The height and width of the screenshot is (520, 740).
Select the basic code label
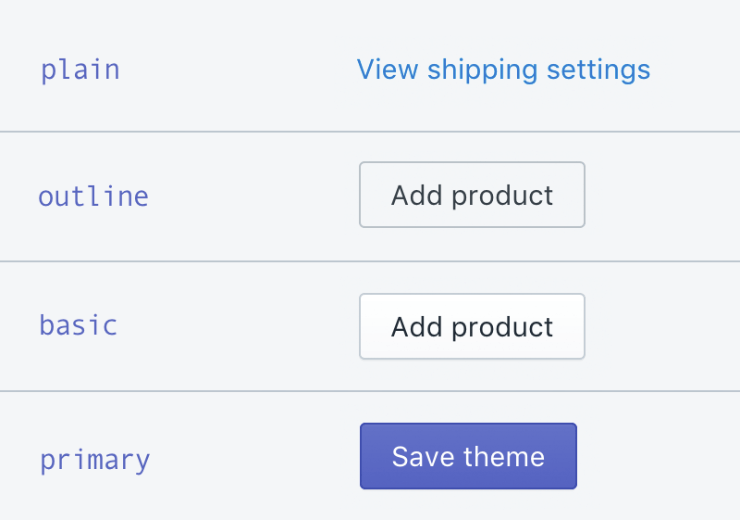[x=78, y=326]
